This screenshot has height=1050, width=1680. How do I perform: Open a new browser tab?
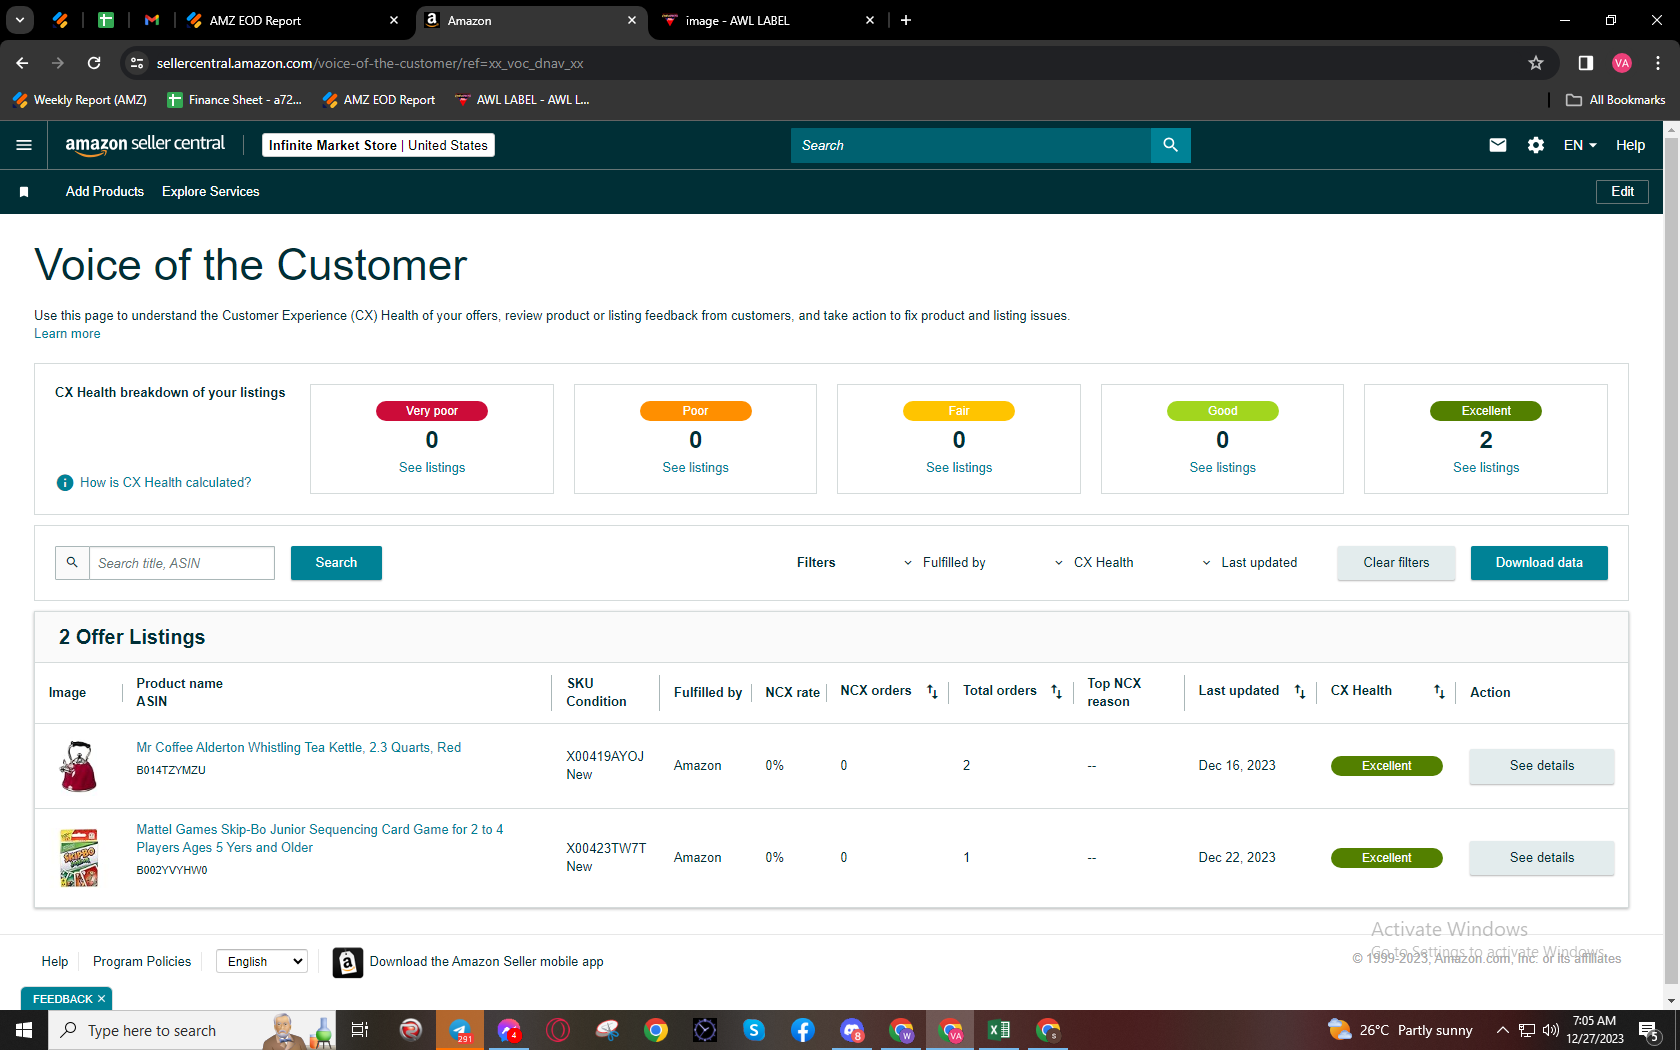(906, 20)
